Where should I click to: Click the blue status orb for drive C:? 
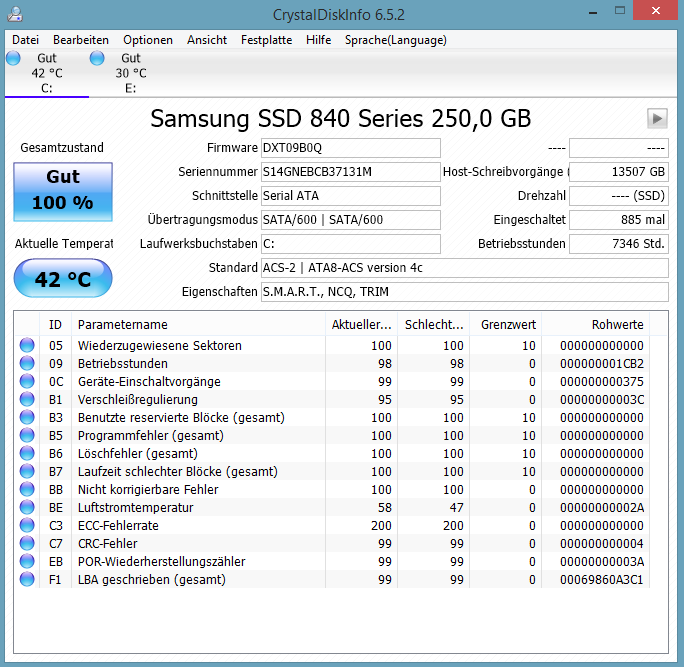click(x=14, y=58)
